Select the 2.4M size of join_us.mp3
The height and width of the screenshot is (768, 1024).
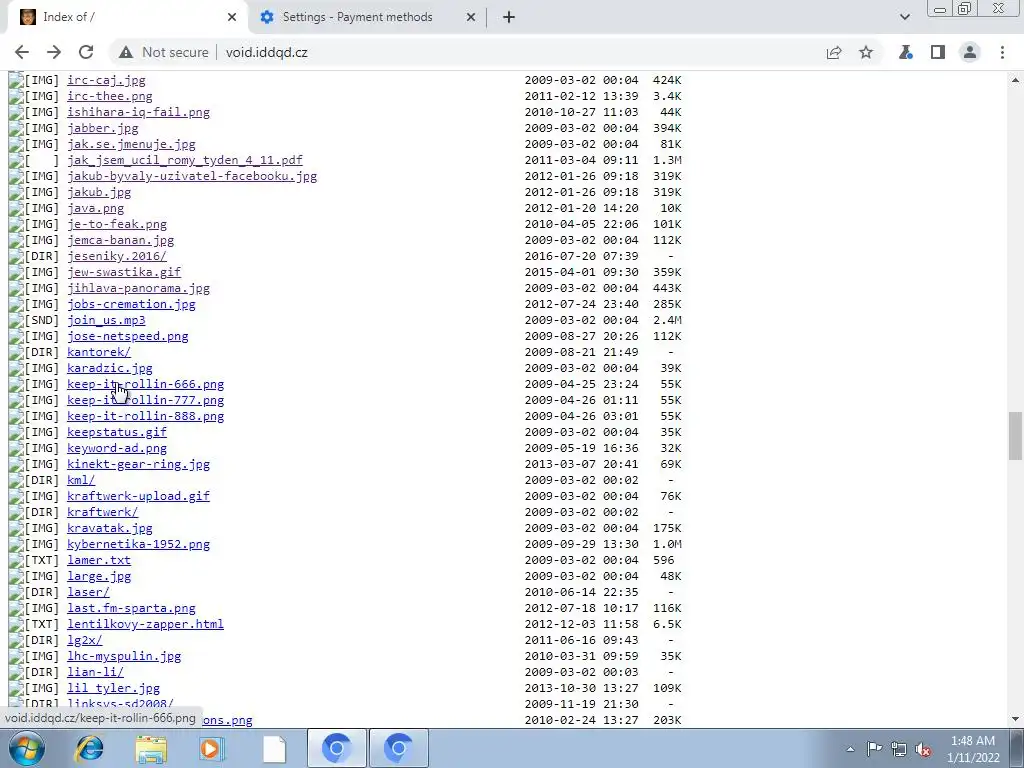(667, 320)
